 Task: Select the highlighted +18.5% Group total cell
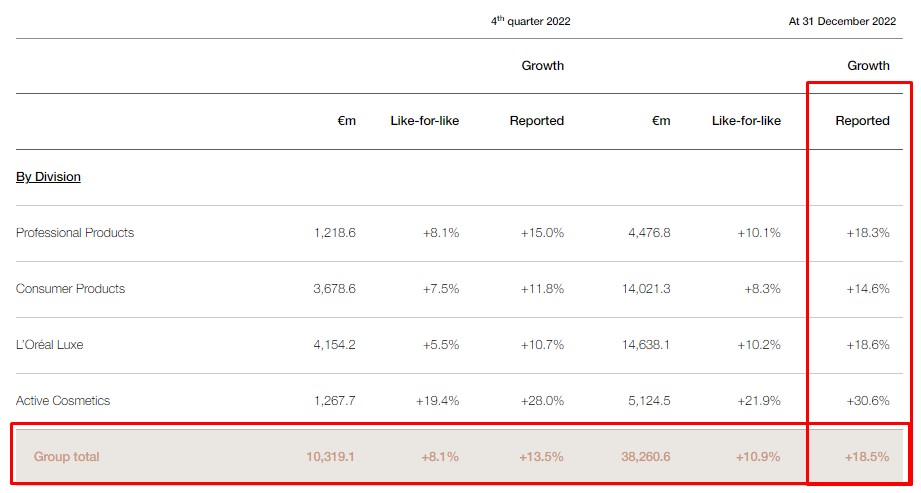tap(866, 457)
